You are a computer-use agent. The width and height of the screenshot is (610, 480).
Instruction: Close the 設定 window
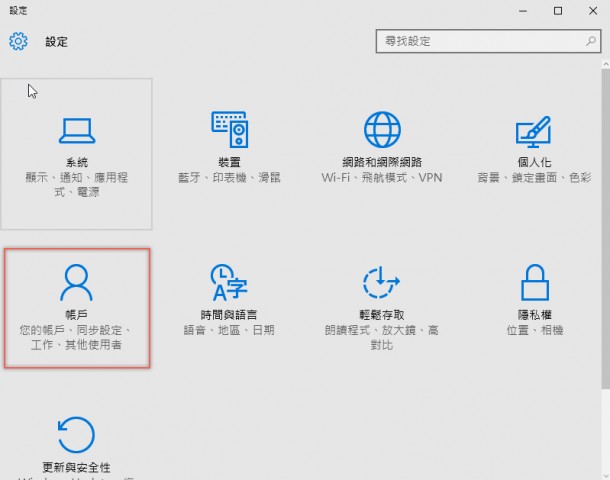click(x=593, y=11)
